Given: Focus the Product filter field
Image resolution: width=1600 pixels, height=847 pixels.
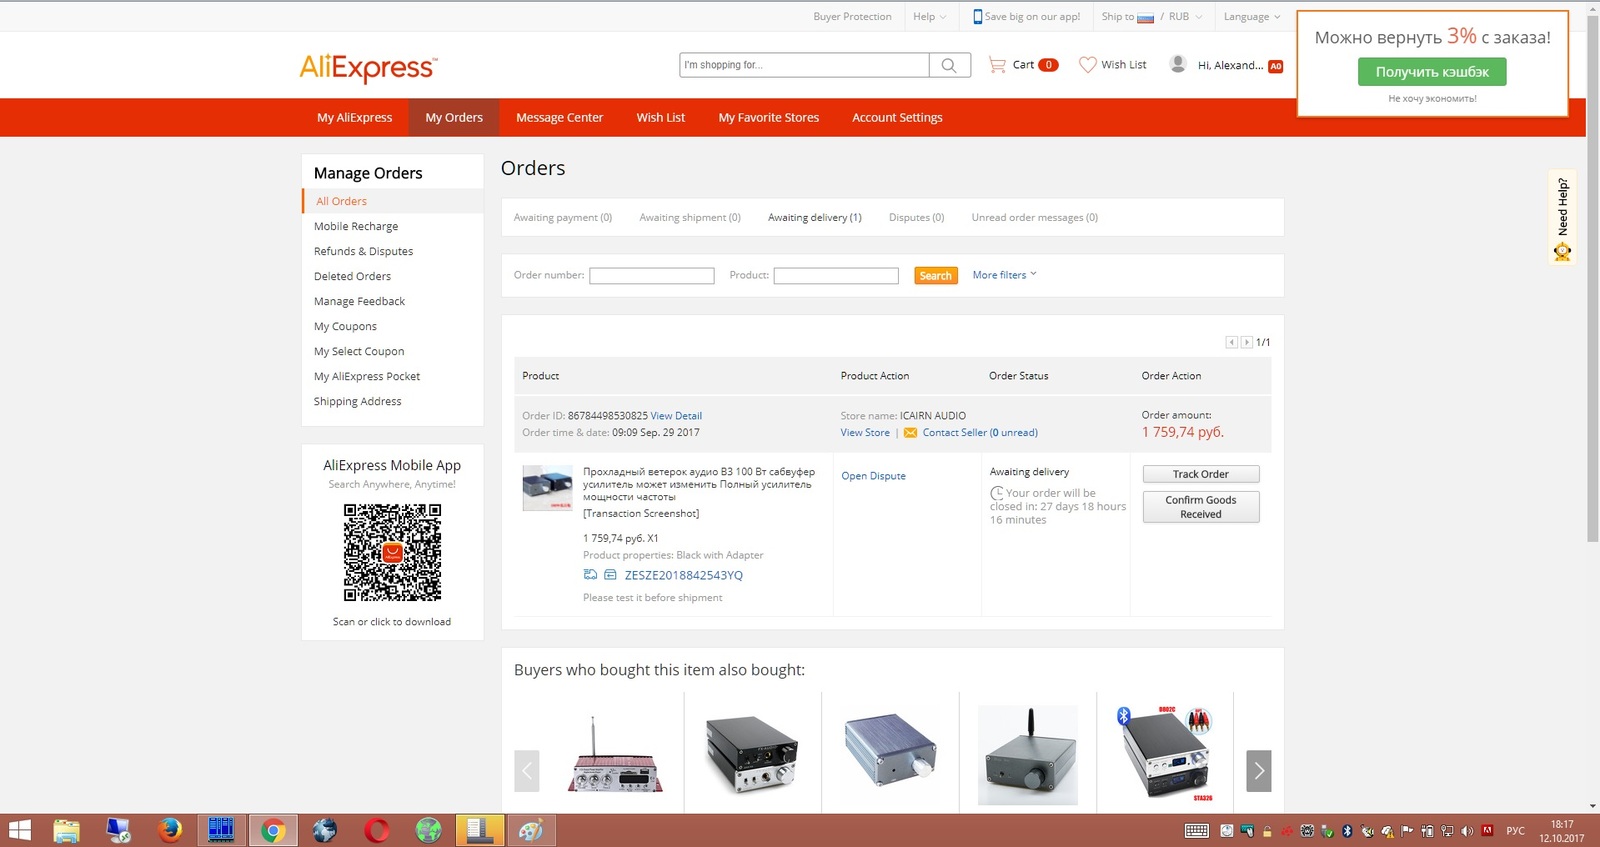Looking at the screenshot, I should point(836,276).
